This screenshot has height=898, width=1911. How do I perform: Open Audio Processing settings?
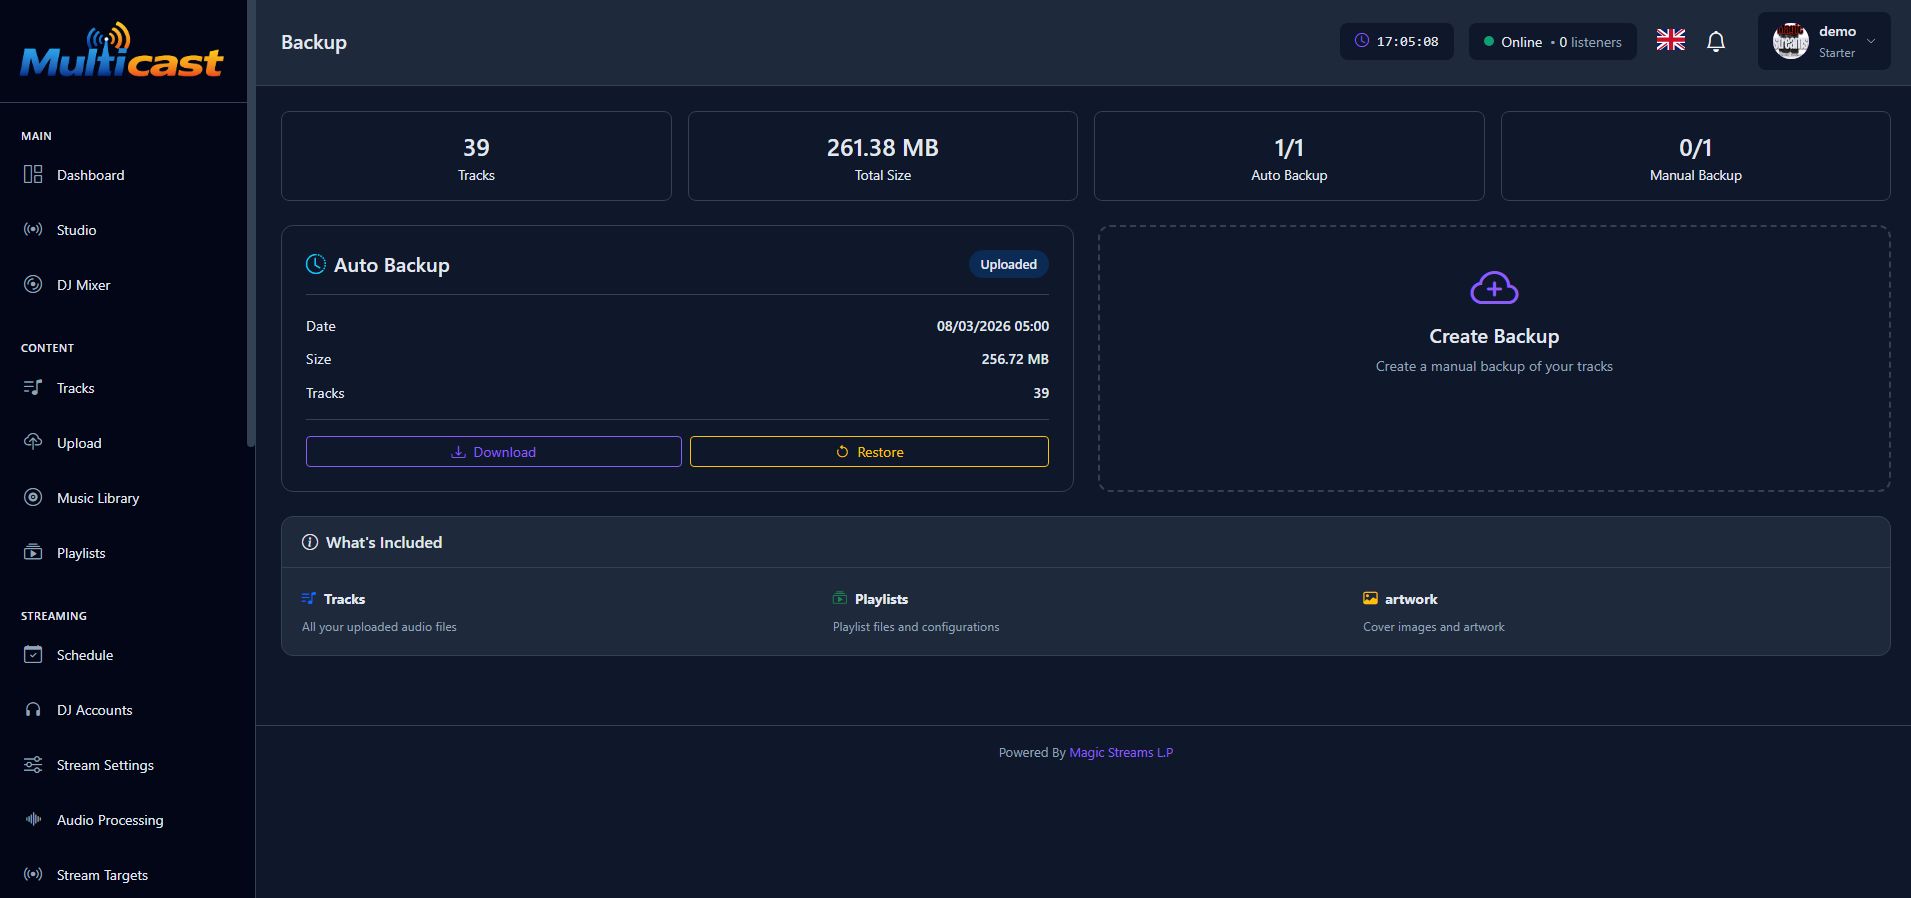click(x=109, y=820)
